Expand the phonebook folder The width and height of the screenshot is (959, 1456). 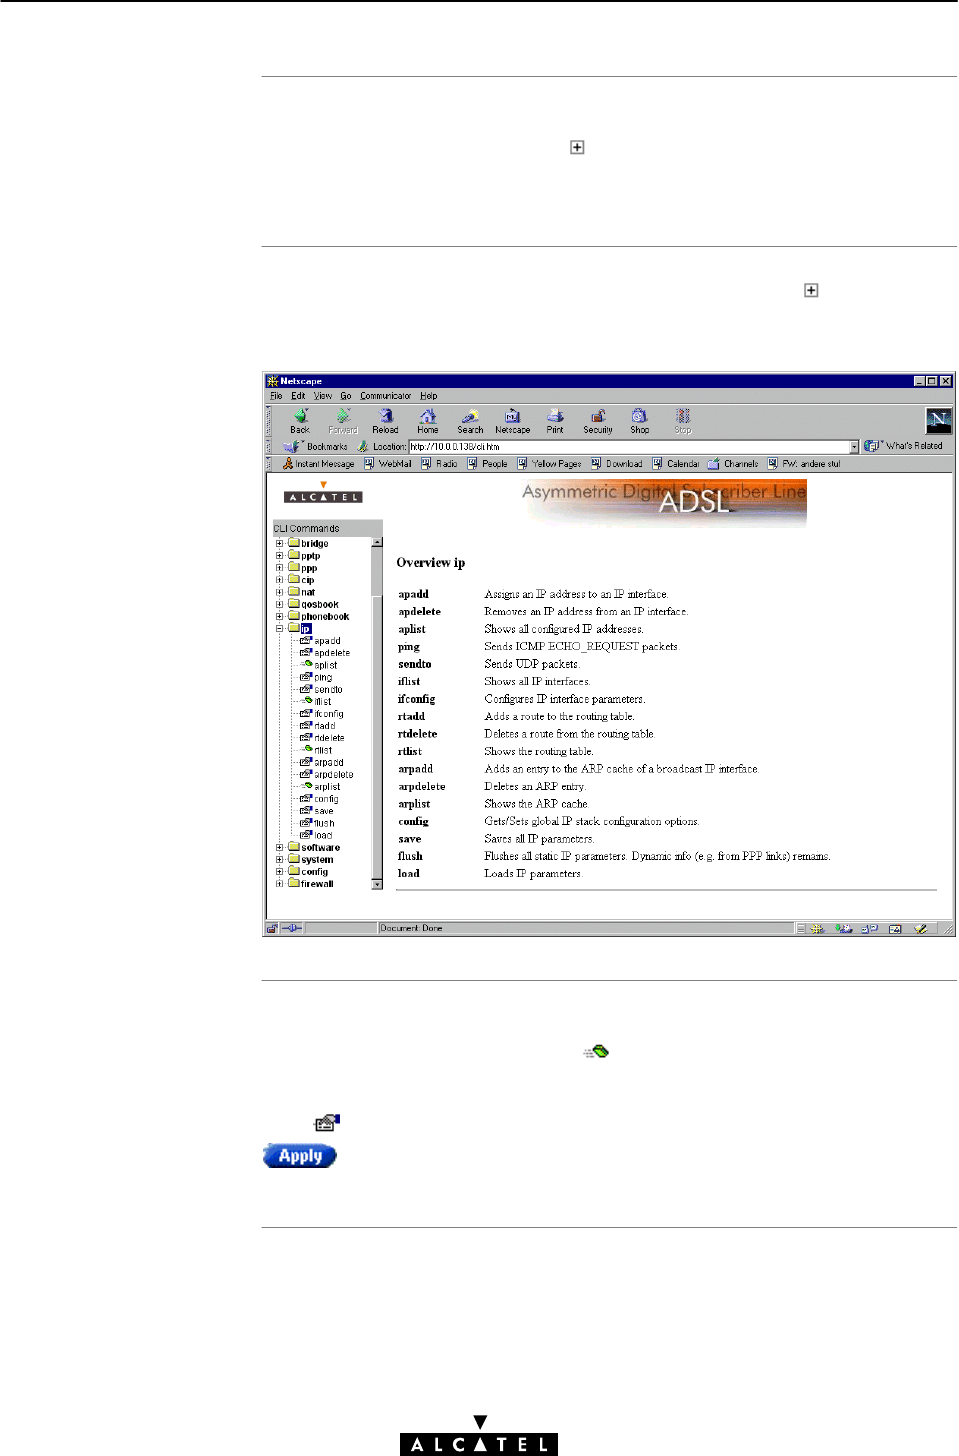(280, 617)
